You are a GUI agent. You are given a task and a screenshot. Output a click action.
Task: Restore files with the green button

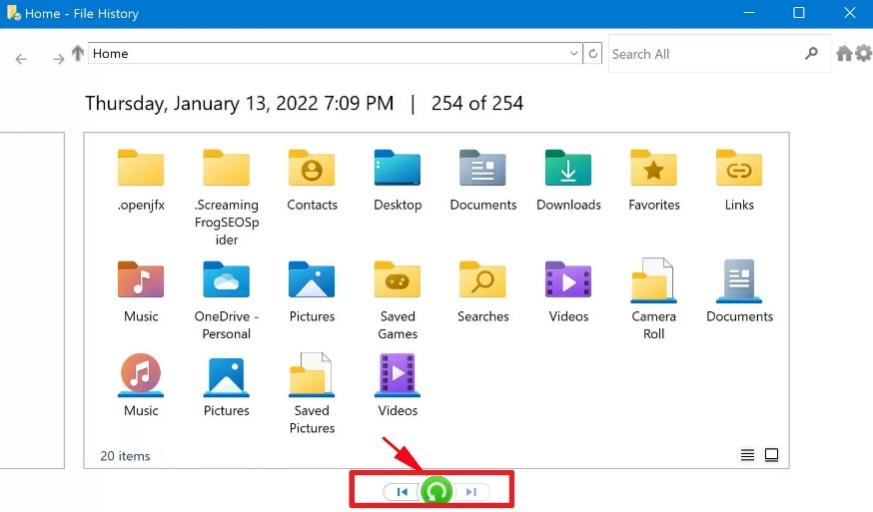pos(436,491)
